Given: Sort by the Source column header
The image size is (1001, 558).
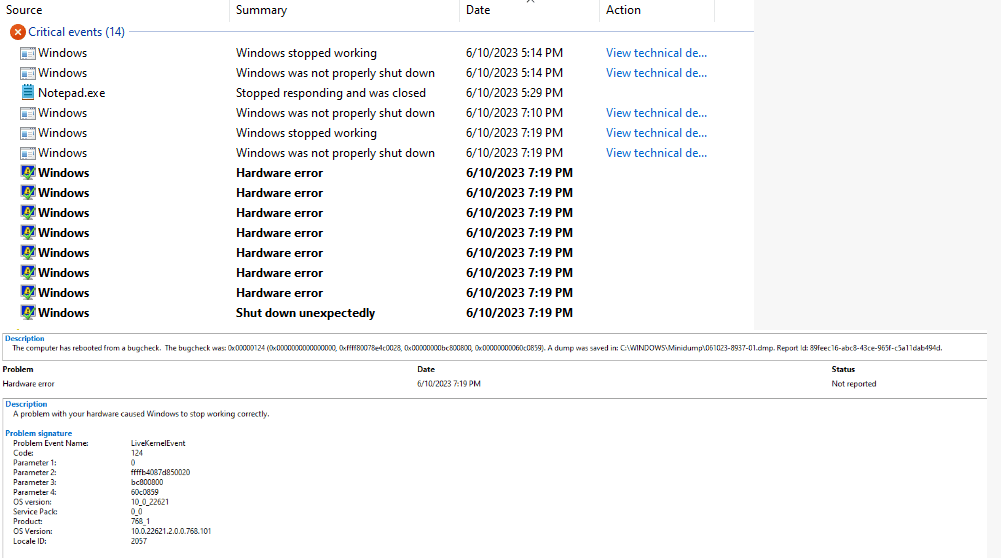Looking at the screenshot, I should click(24, 10).
